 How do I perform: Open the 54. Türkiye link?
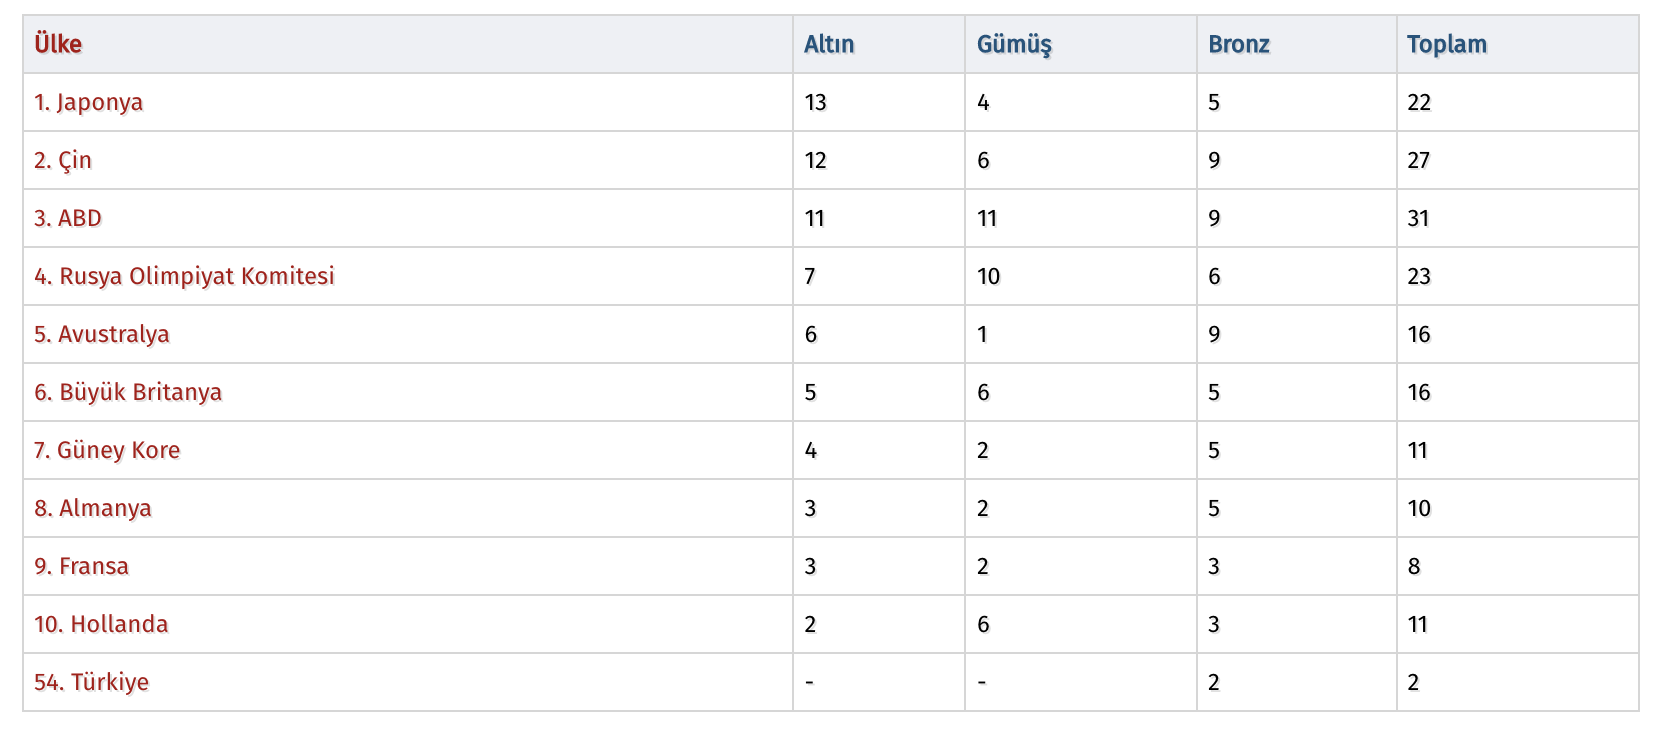[91, 682]
